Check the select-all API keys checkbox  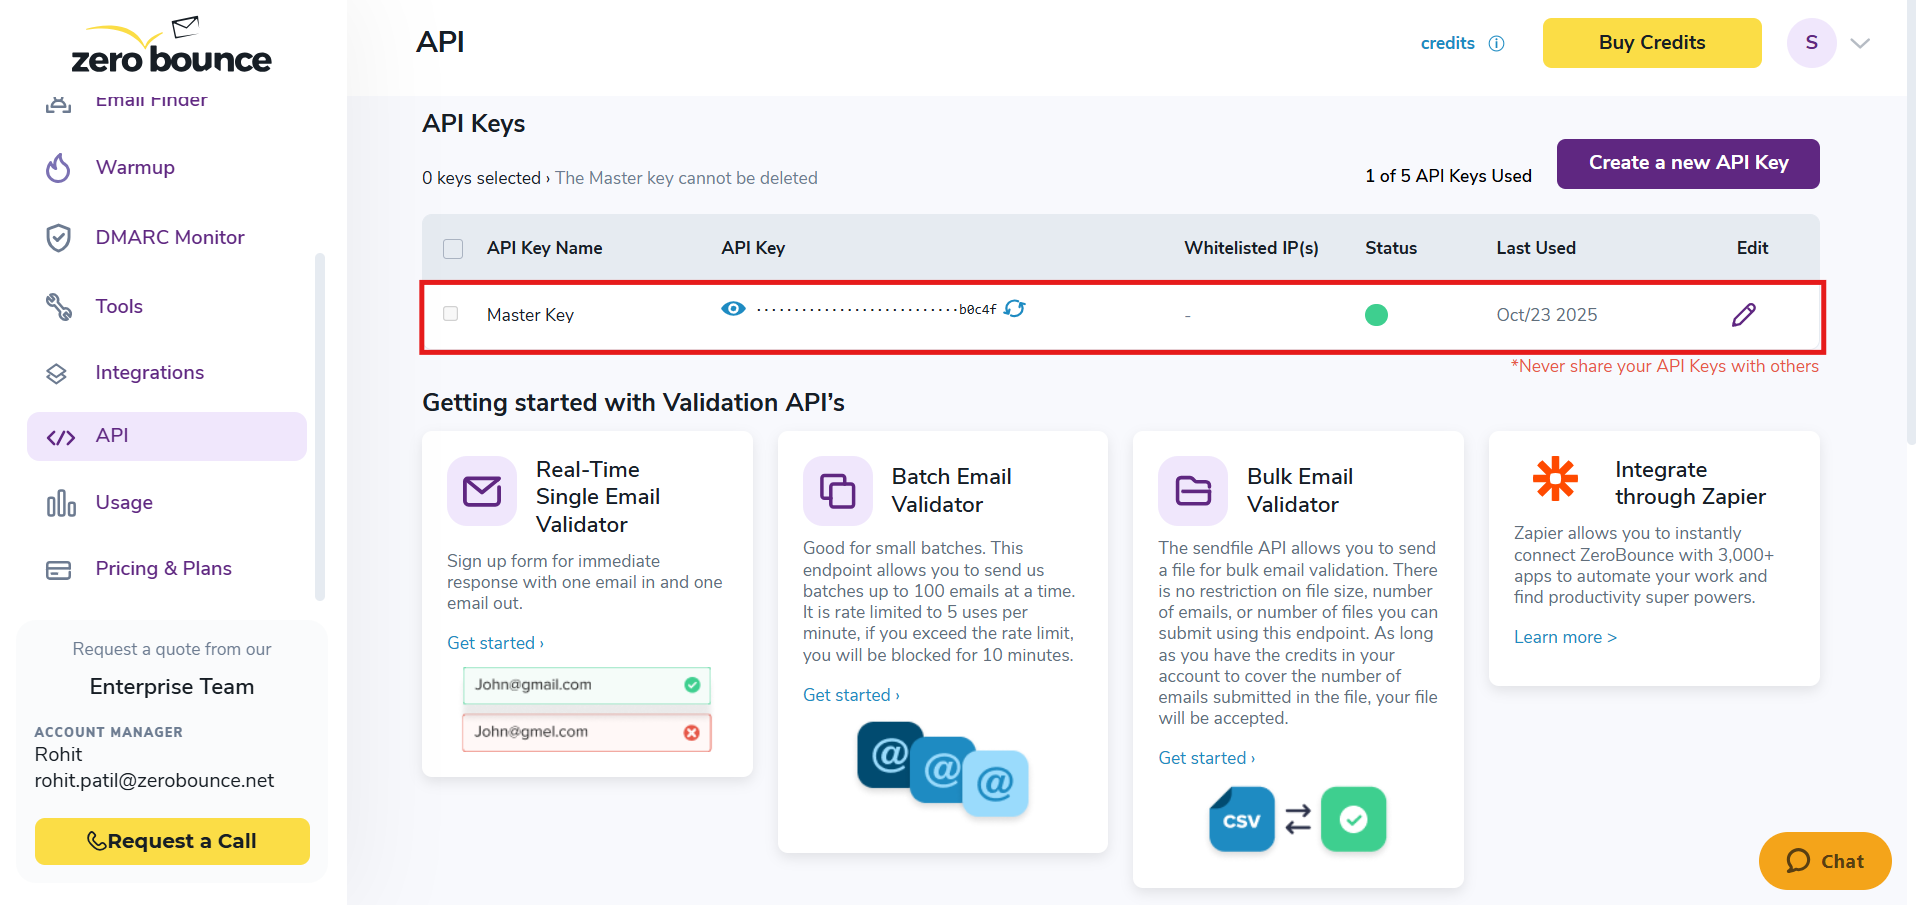click(x=453, y=248)
